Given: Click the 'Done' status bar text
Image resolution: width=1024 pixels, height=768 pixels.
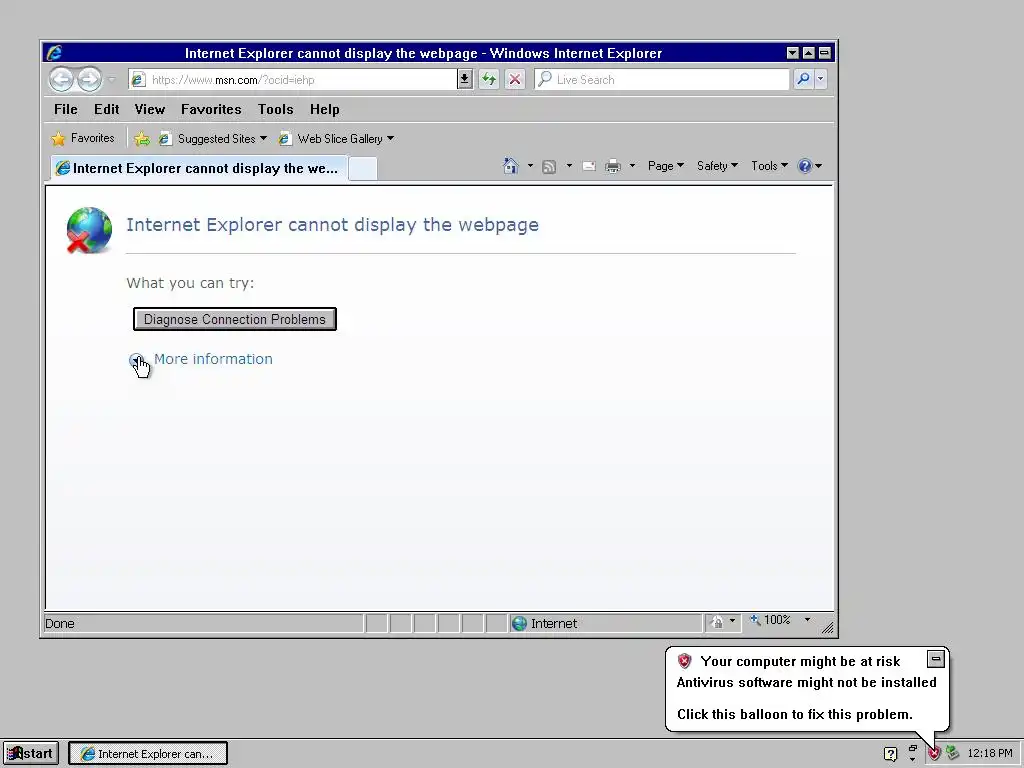Looking at the screenshot, I should click(59, 624).
